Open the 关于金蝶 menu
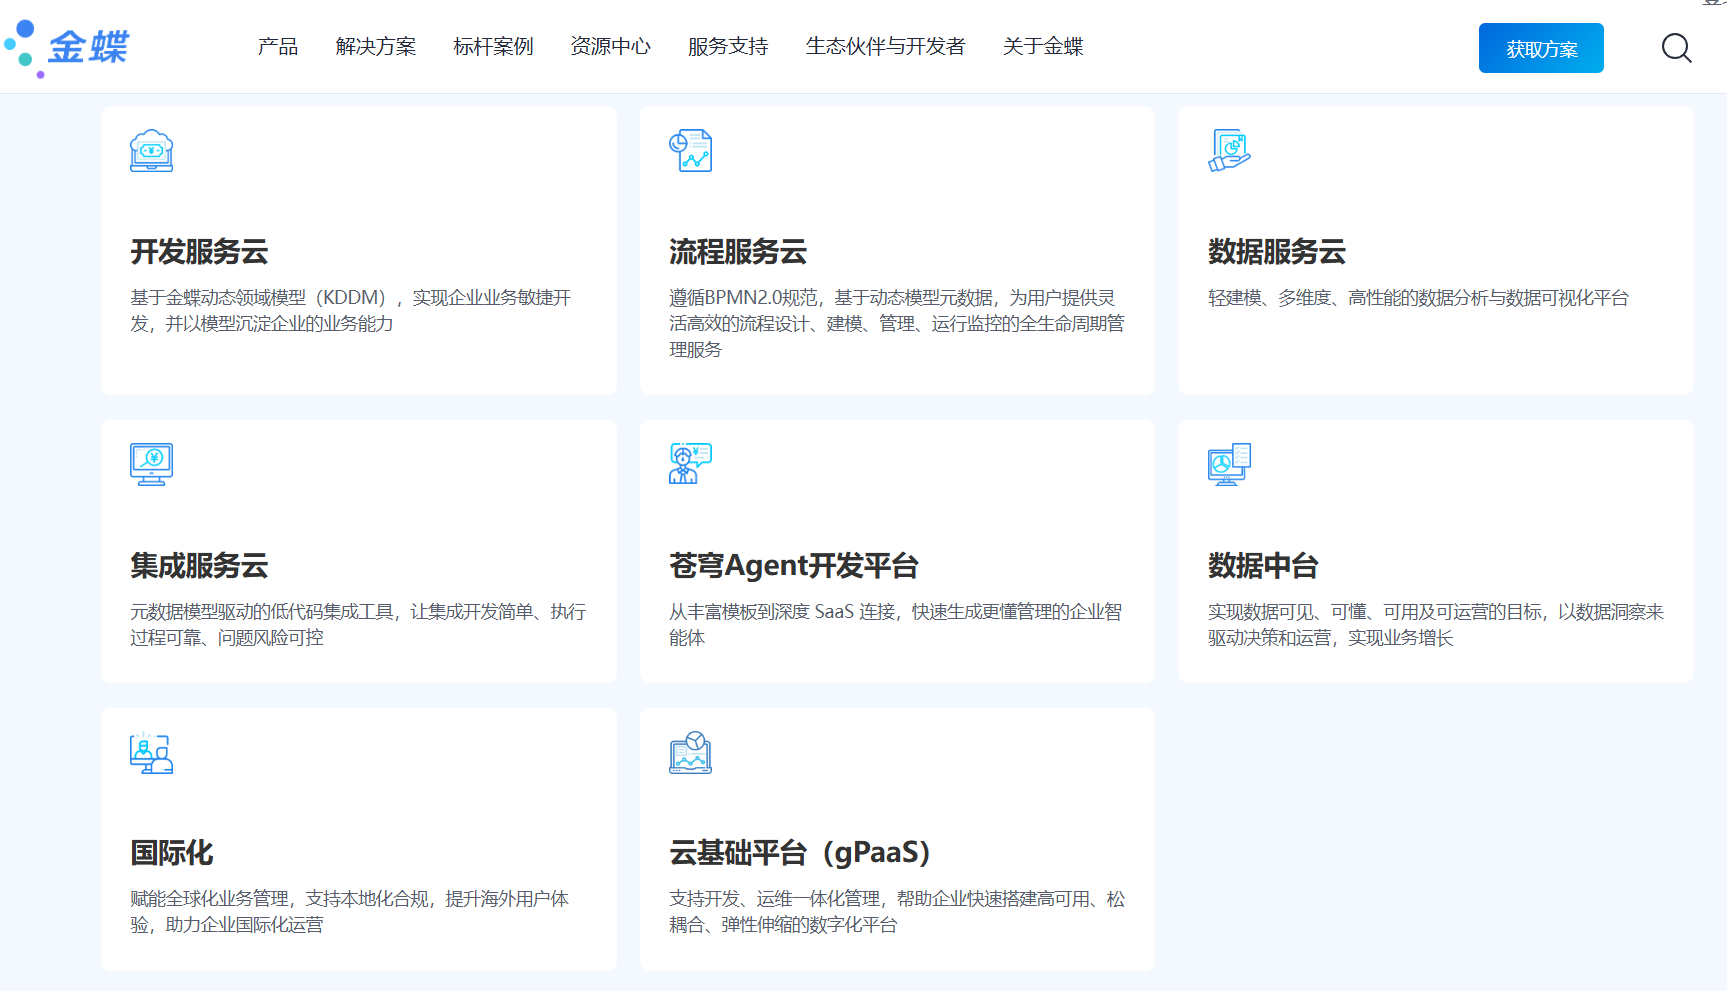Image resolution: width=1727 pixels, height=991 pixels. [x=1043, y=46]
